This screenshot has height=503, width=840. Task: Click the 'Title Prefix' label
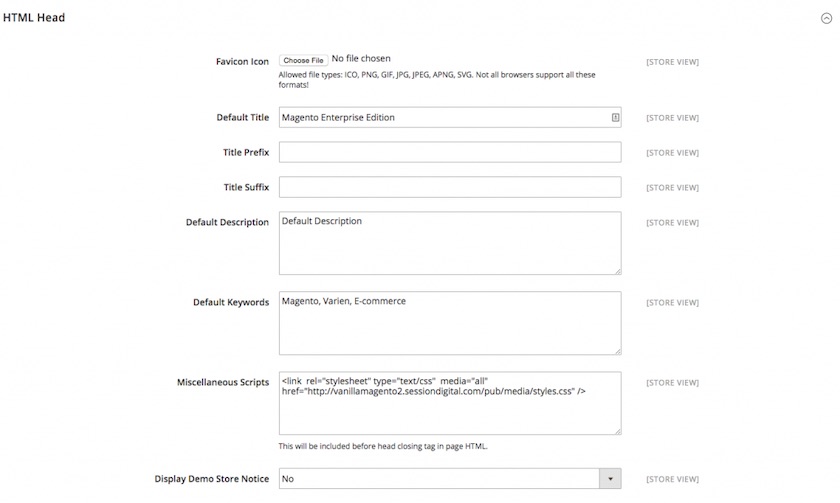click(246, 152)
